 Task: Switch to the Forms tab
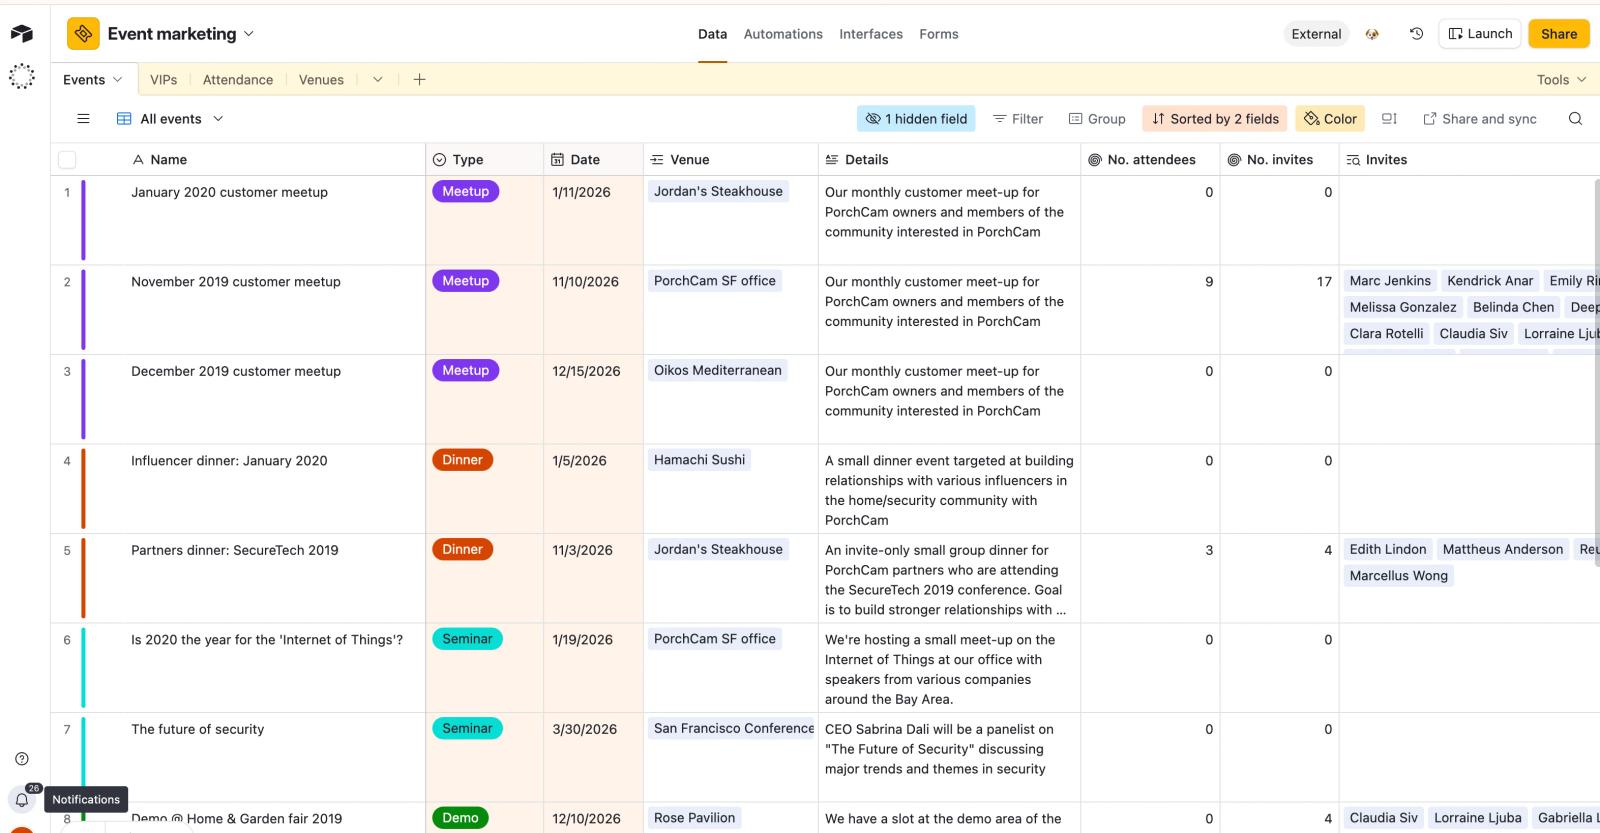pos(939,34)
